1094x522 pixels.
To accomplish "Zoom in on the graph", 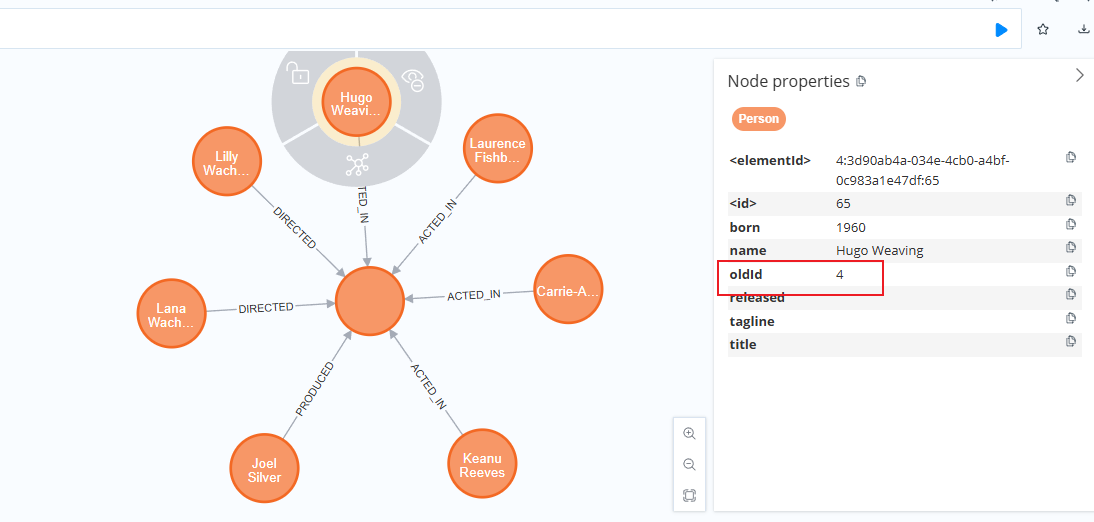I will click(x=689, y=433).
